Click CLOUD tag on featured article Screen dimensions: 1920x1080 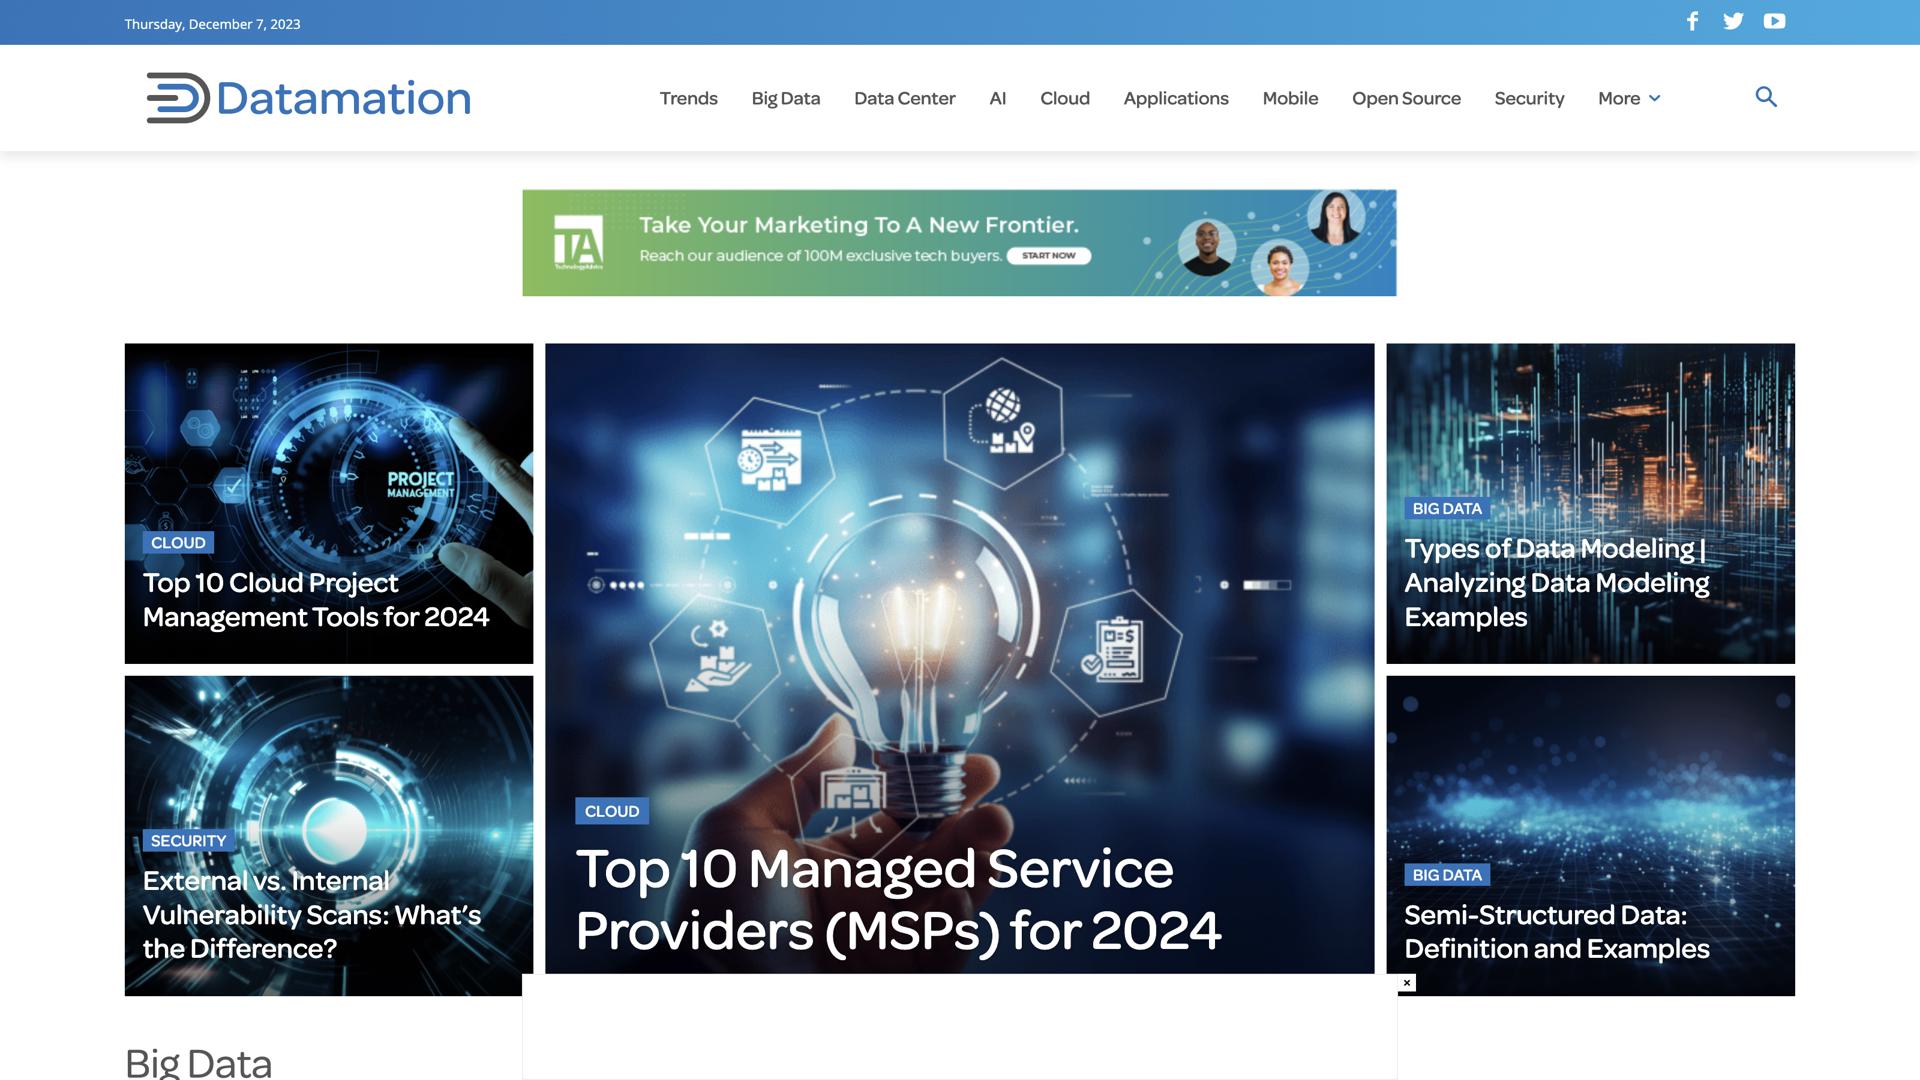click(x=611, y=811)
